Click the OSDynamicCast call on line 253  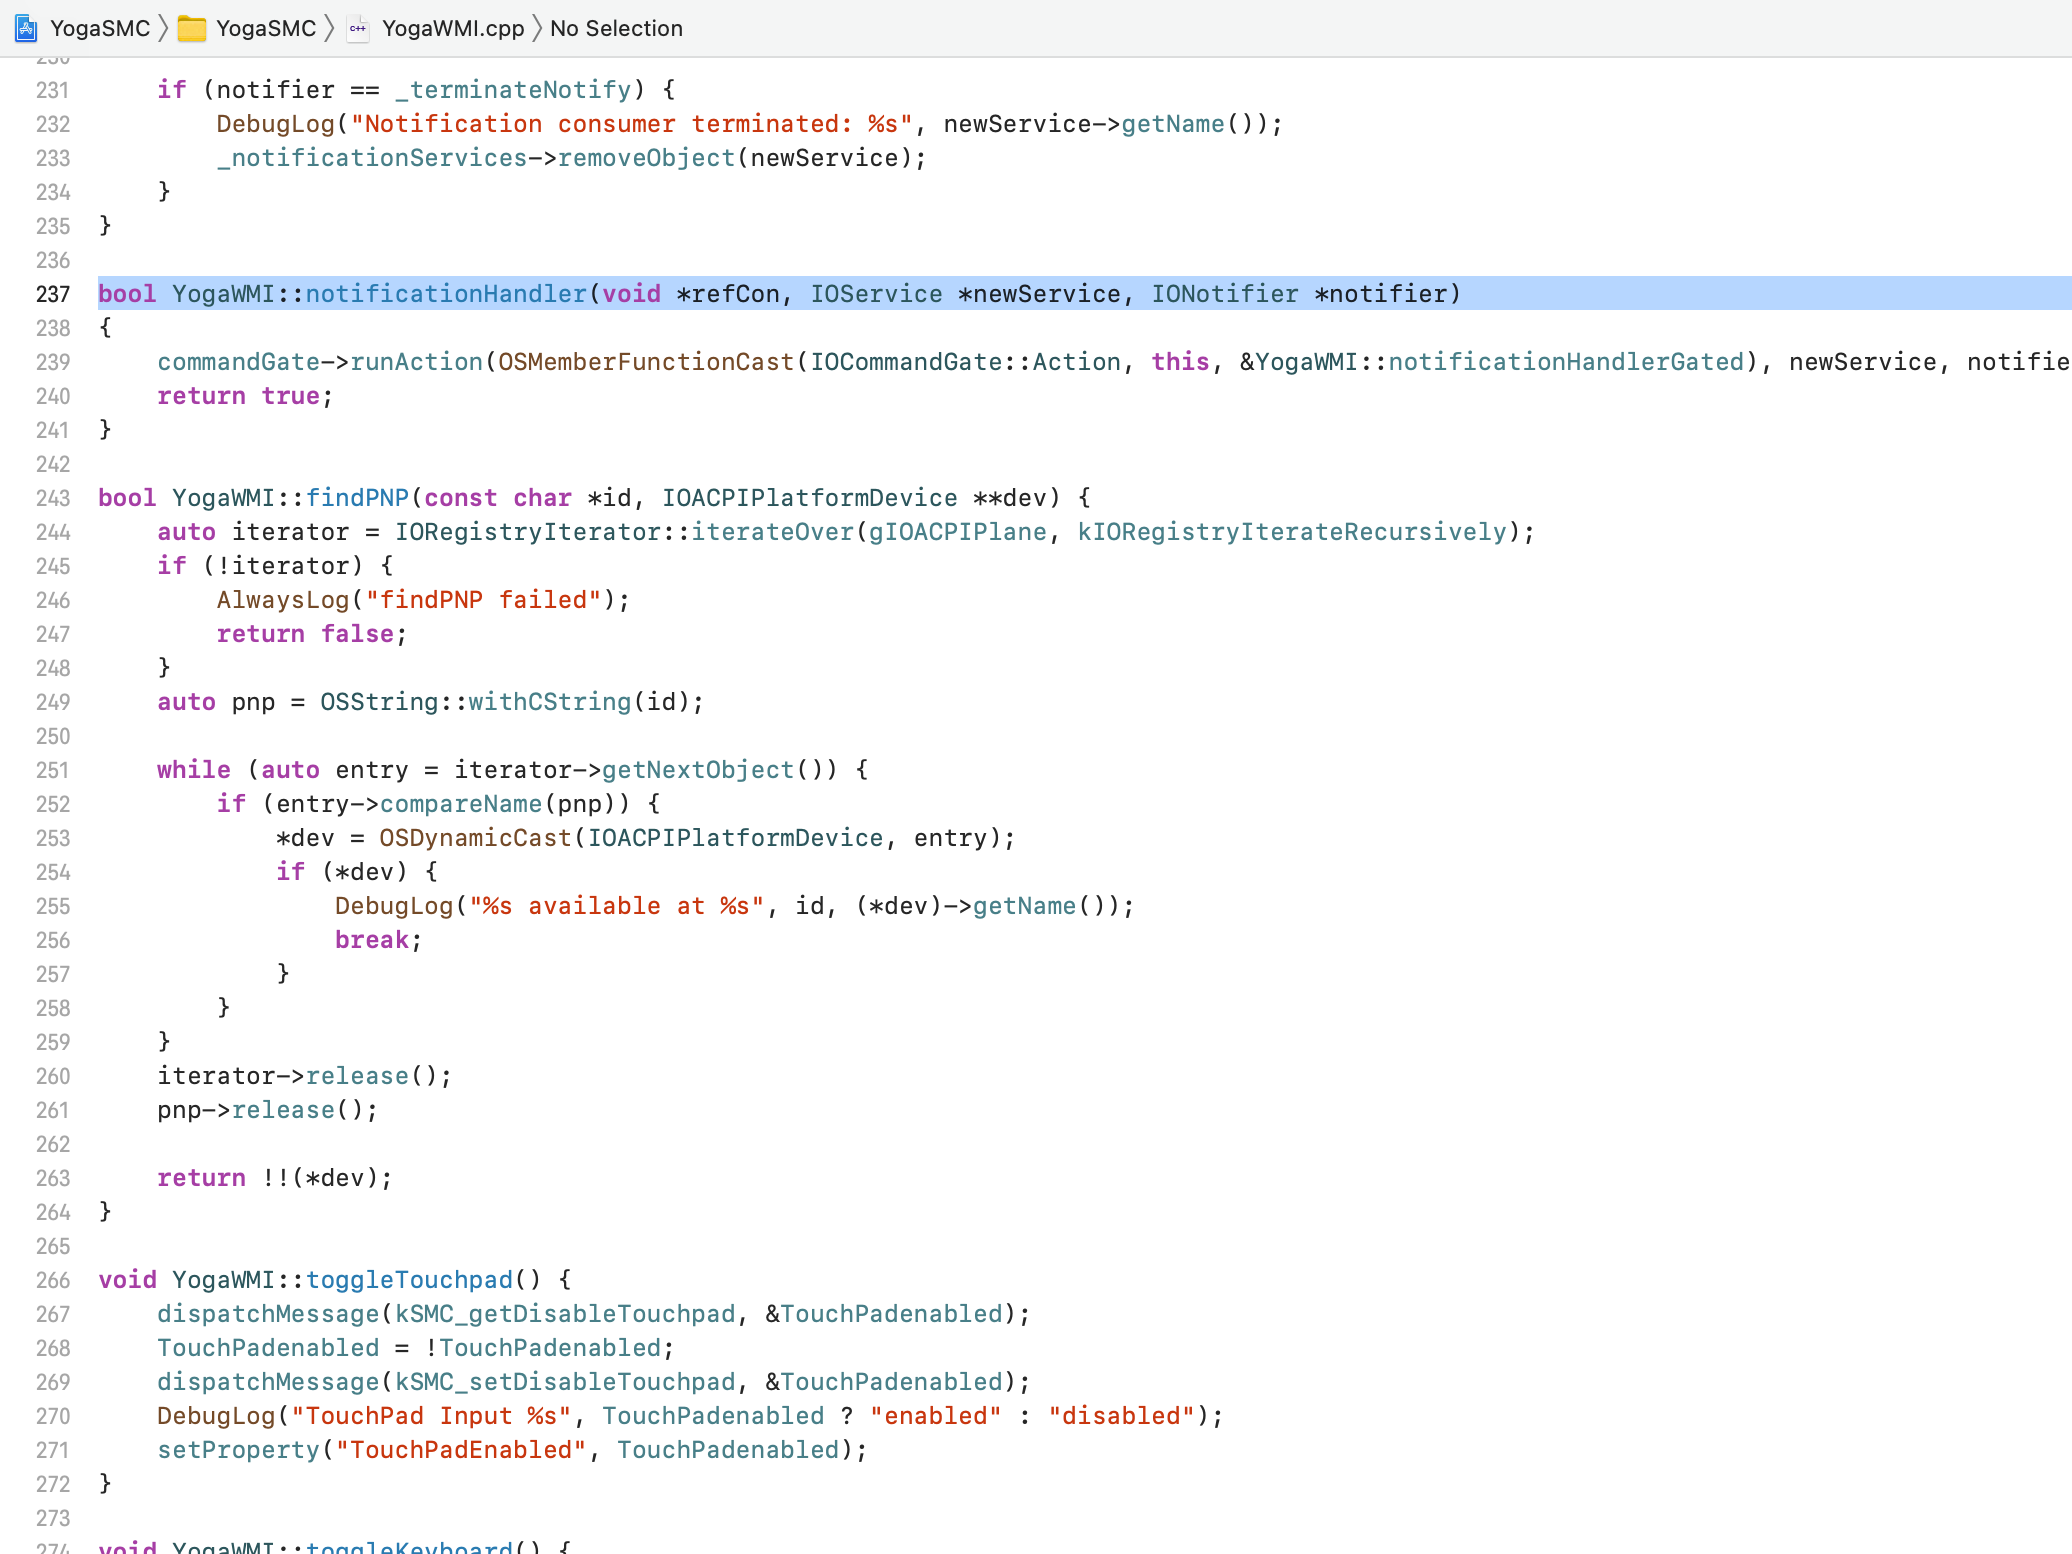(472, 838)
